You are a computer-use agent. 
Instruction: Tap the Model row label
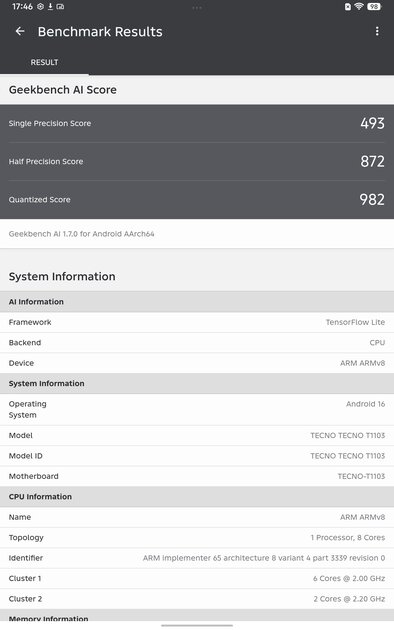pos(20,436)
